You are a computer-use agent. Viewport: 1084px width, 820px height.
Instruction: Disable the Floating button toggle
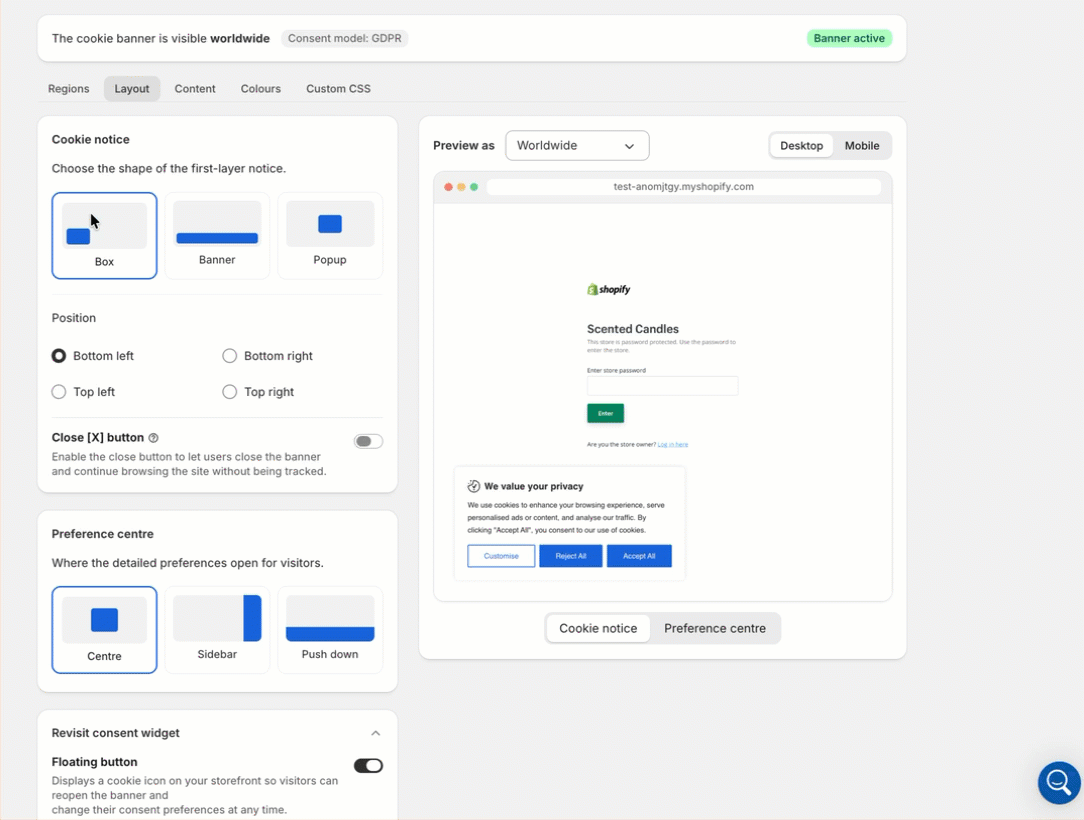click(368, 765)
